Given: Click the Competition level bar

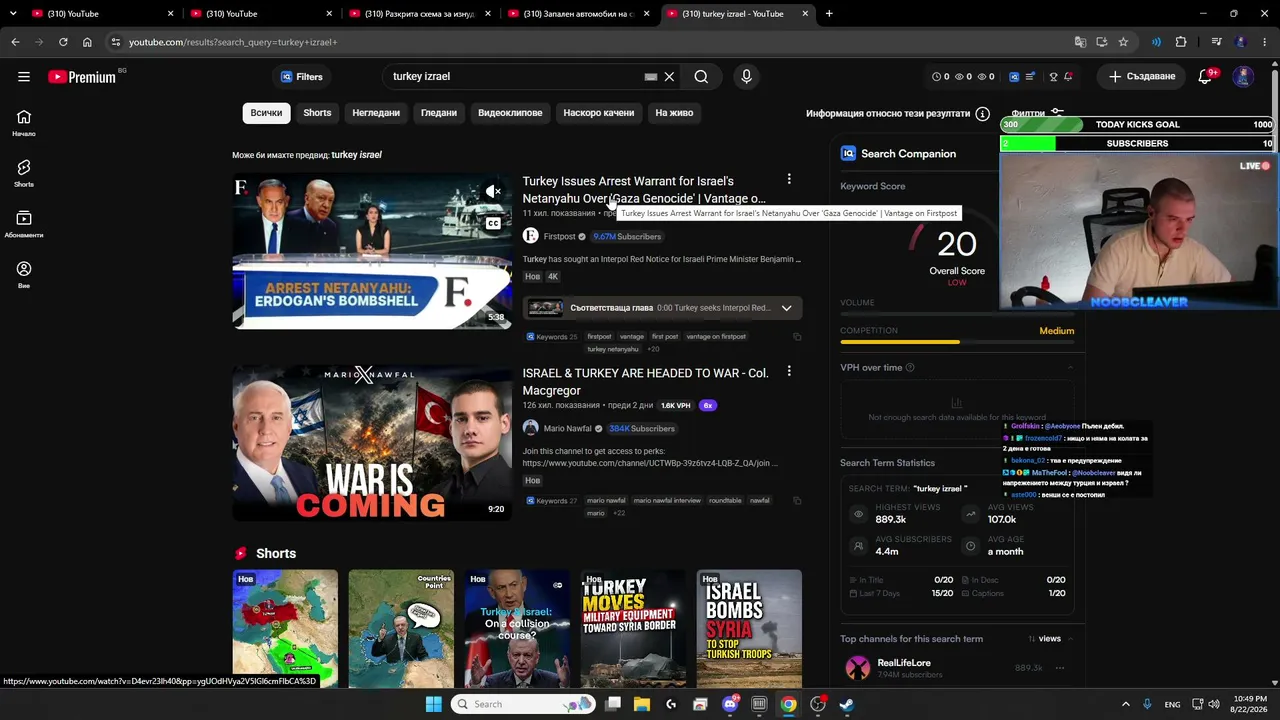Looking at the screenshot, I should pyautogui.click(x=957, y=342).
